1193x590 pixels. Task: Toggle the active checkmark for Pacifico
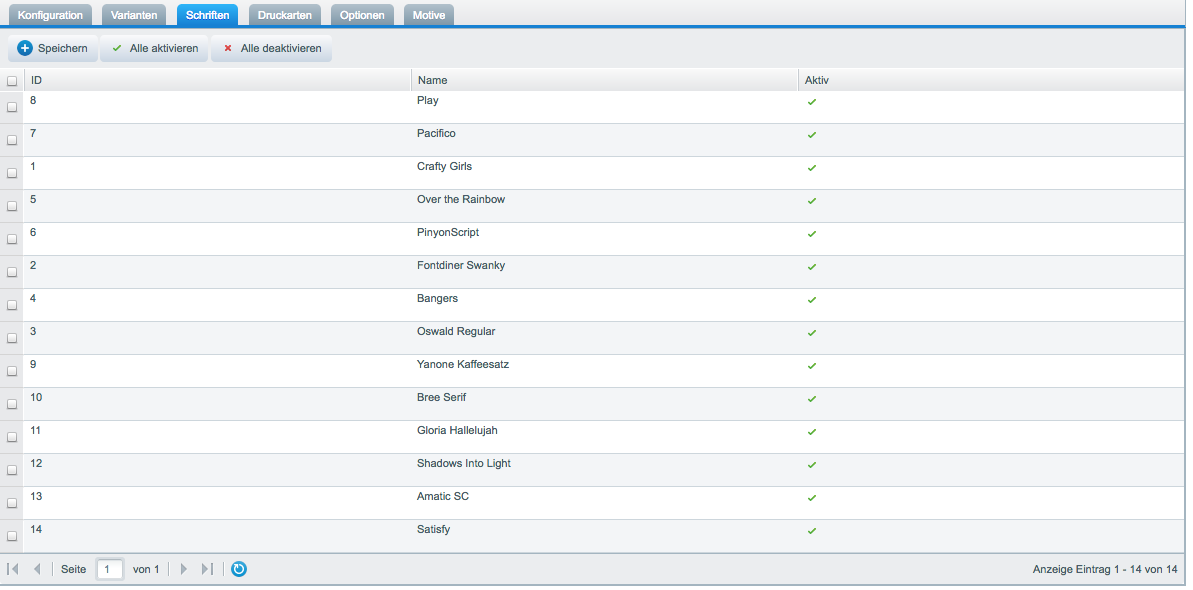(x=812, y=135)
